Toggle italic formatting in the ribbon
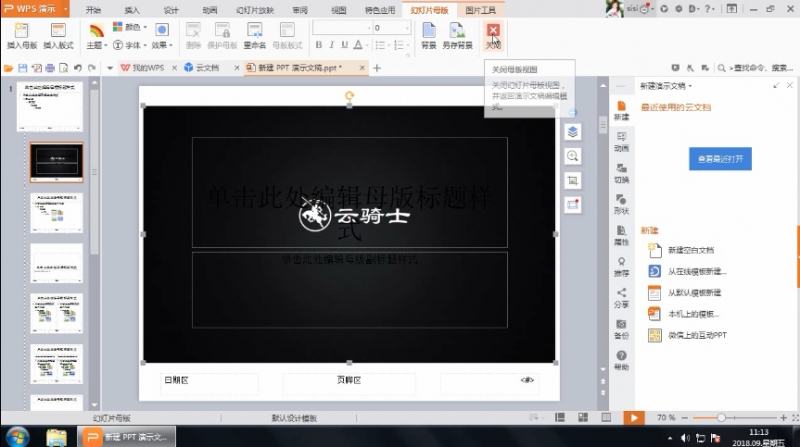The width and height of the screenshot is (800, 447). (332, 45)
